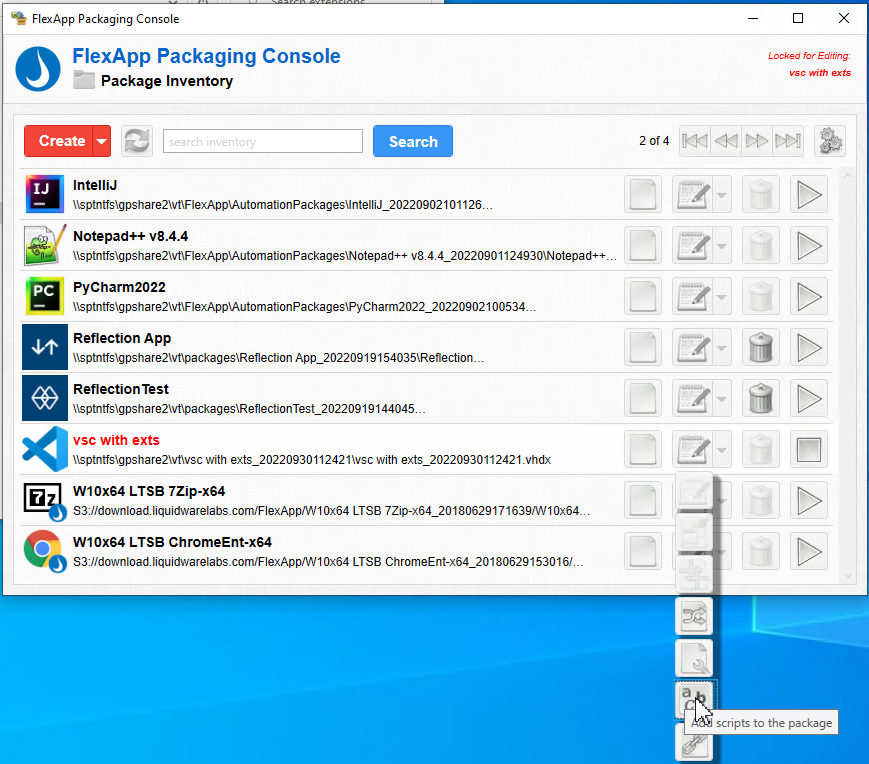Viewport: 869px width, 764px height.
Task: Open the Create button's dropdown arrow
Action: point(102,141)
